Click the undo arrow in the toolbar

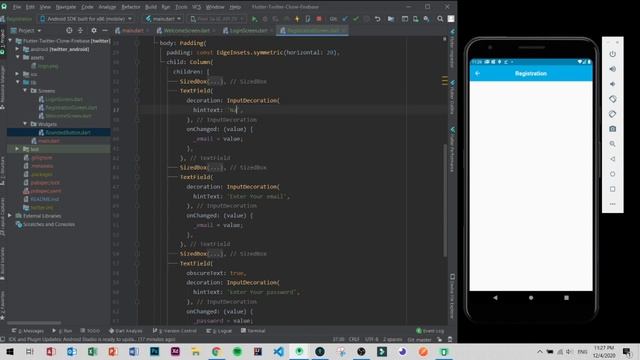point(378,19)
